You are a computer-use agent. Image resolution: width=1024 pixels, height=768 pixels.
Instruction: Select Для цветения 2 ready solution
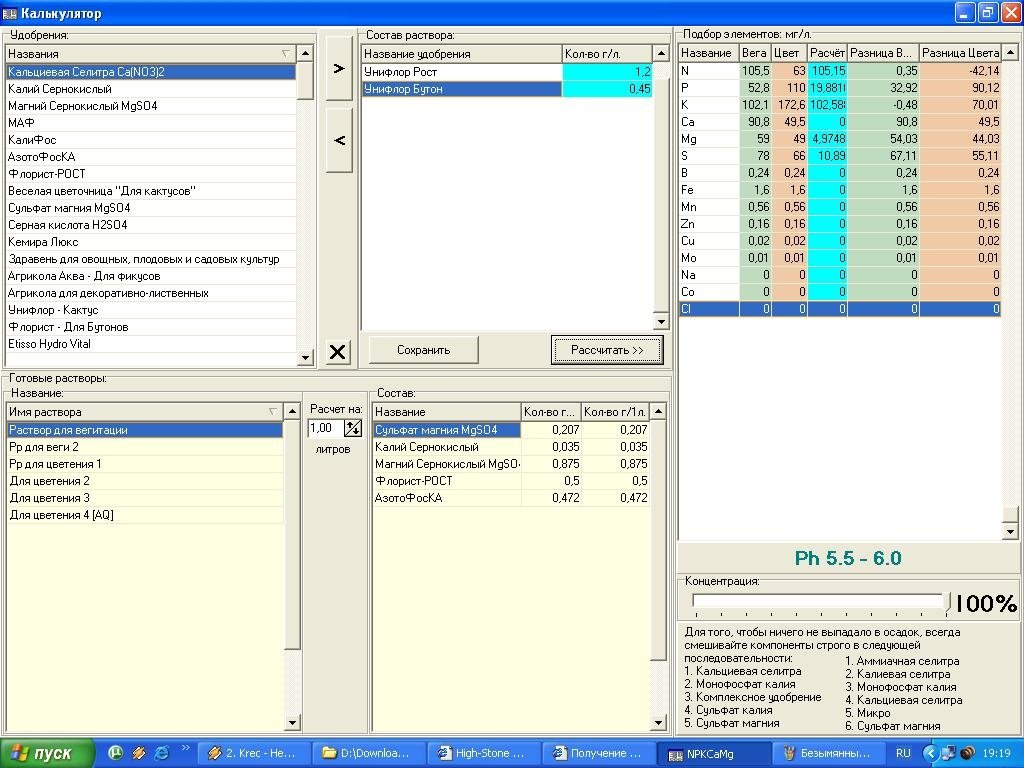145,481
